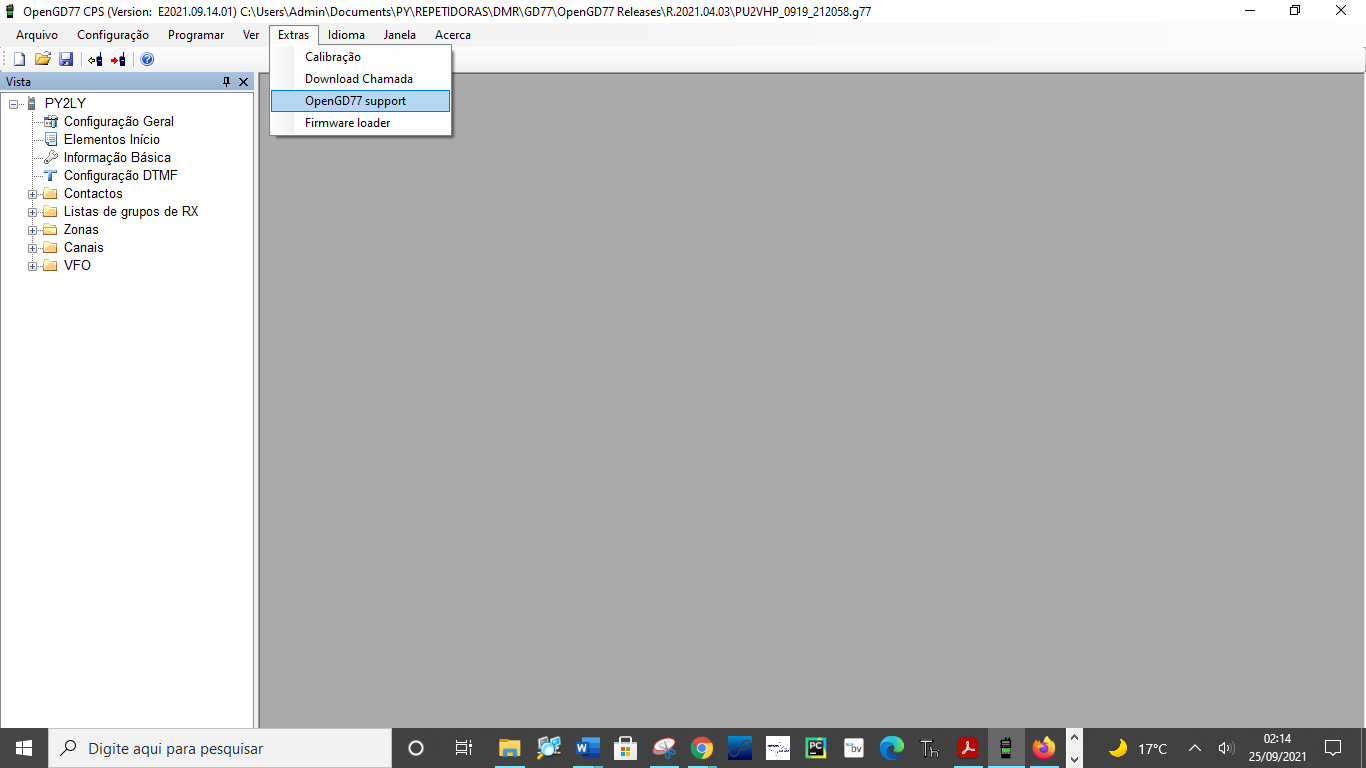Show hidden system tray icons
The width and height of the screenshot is (1366, 768).
1195,748
